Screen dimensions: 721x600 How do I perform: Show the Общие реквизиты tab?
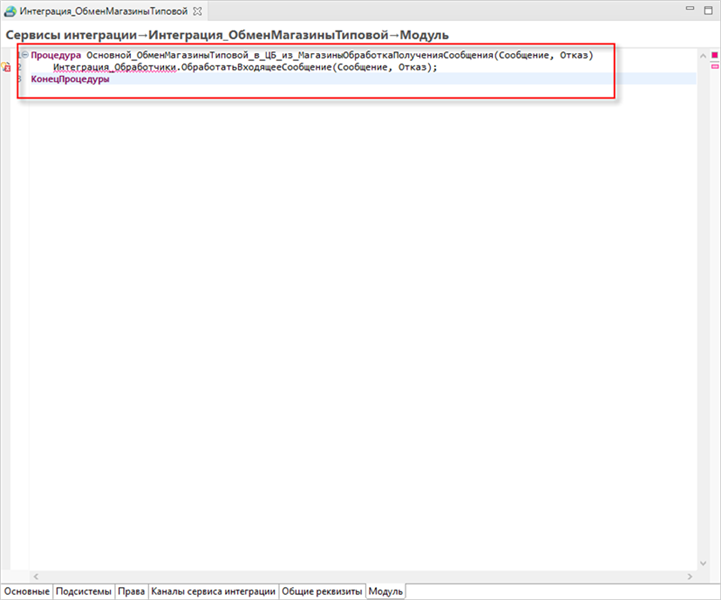point(321,591)
